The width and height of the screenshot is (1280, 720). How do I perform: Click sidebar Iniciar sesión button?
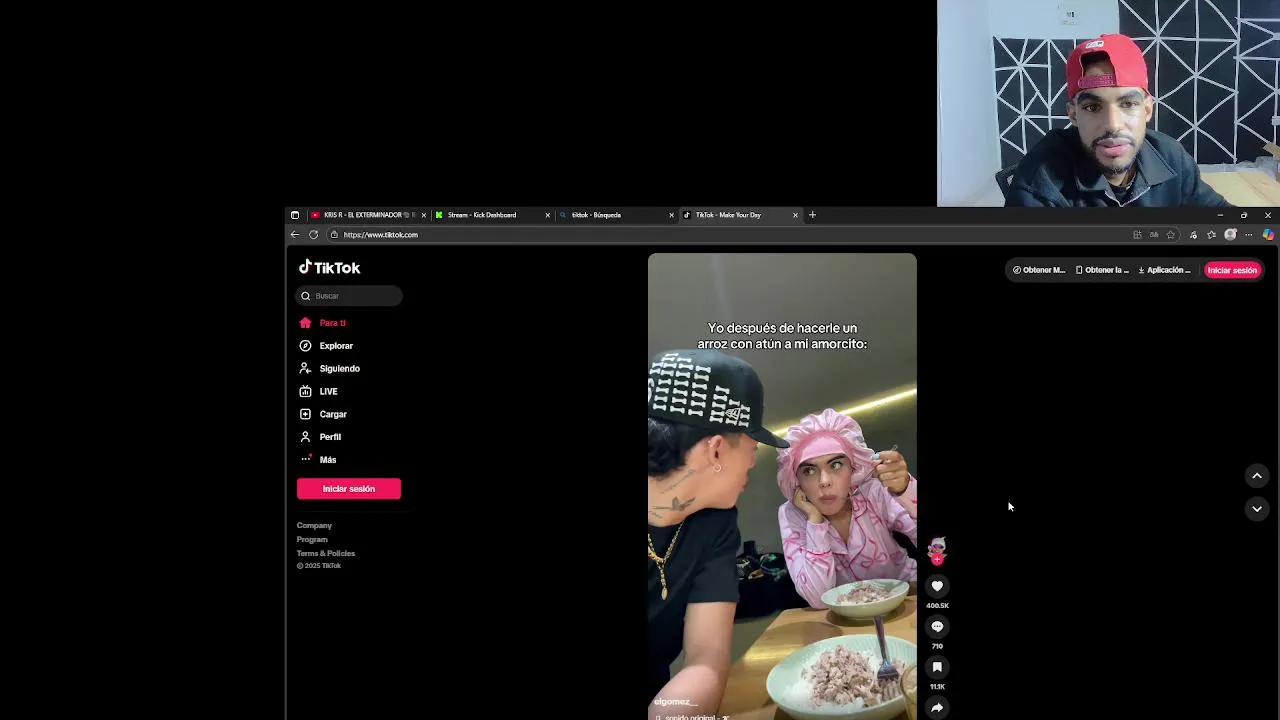[349, 489]
